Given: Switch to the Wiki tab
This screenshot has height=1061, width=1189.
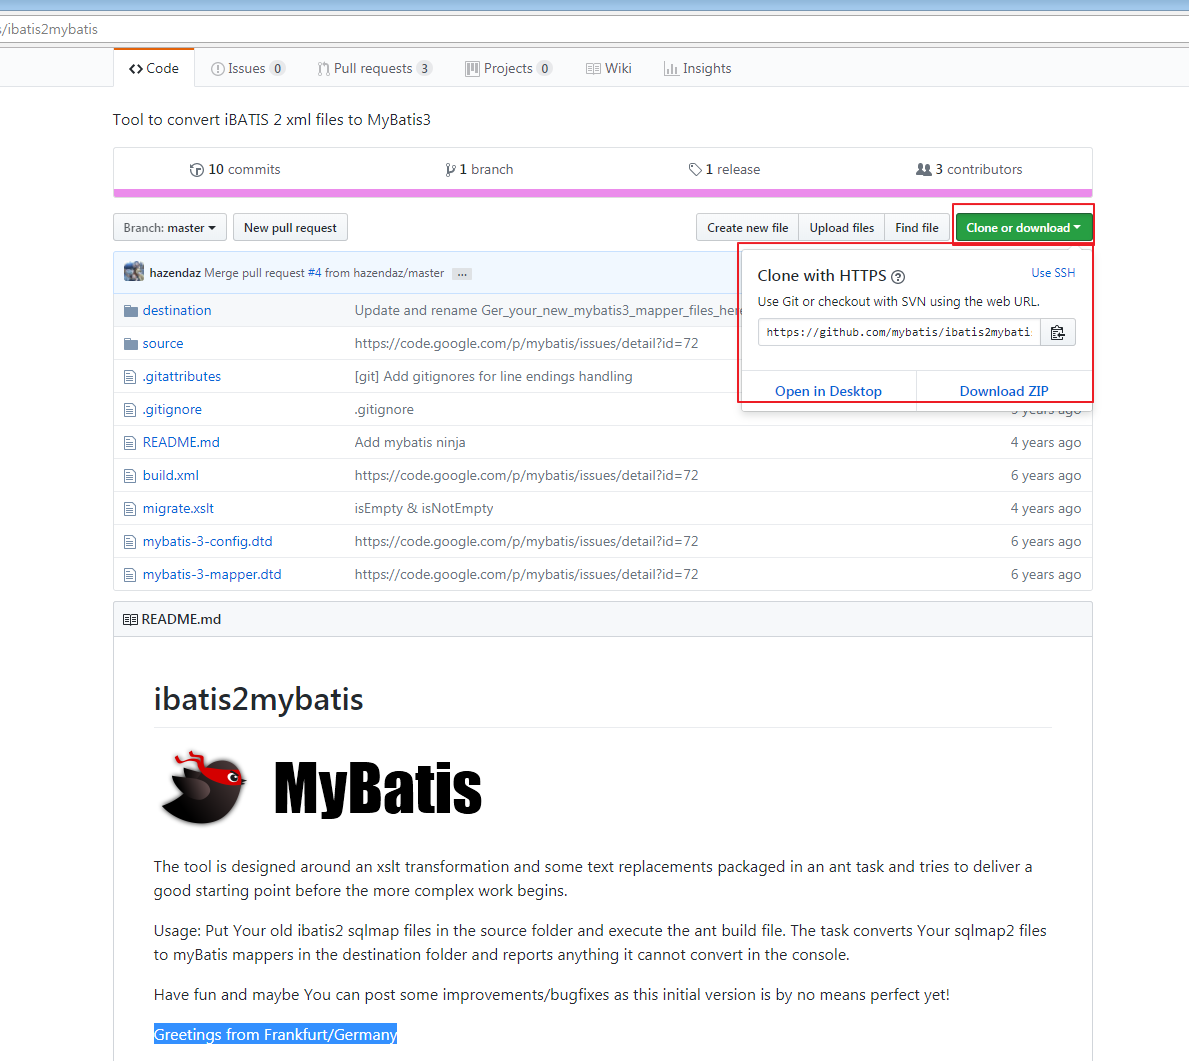Looking at the screenshot, I should [609, 68].
